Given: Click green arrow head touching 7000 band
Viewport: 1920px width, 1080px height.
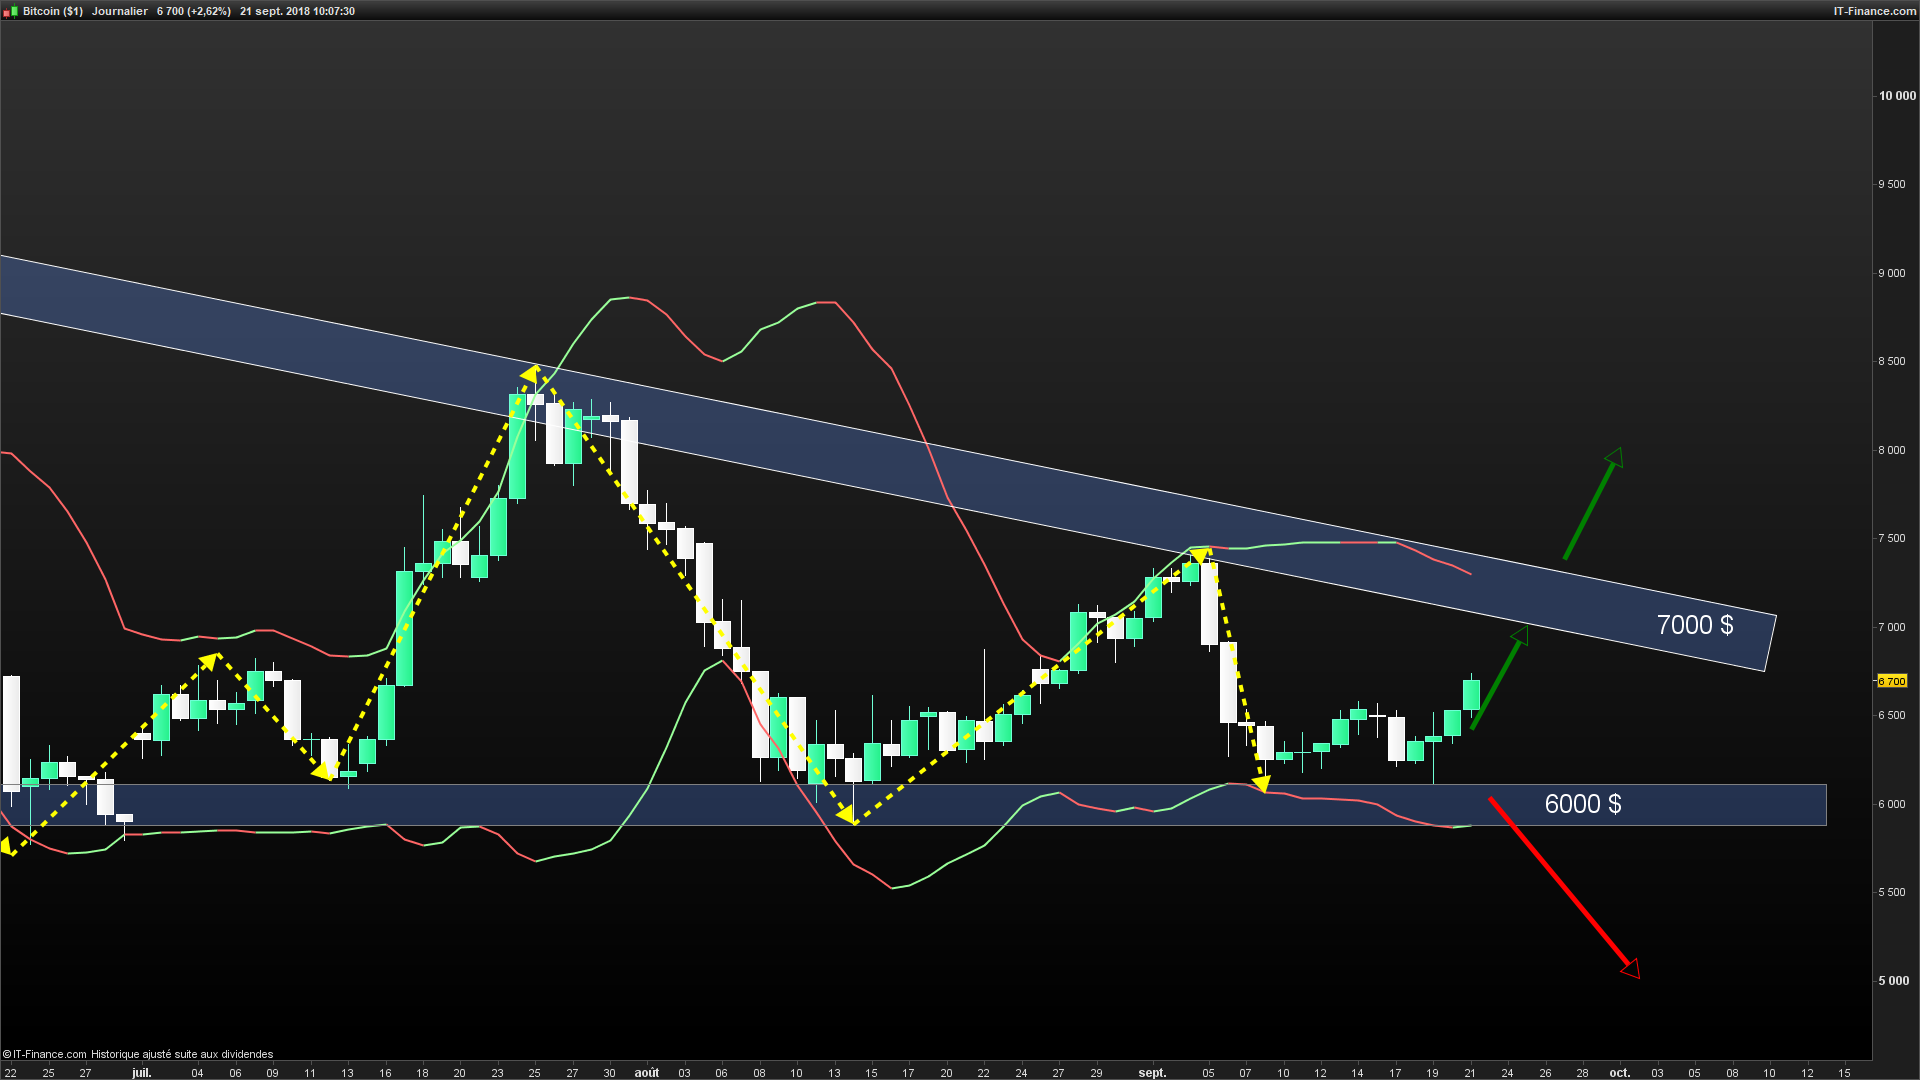Looking at the screenshot, I should [x=1519, y=636].
